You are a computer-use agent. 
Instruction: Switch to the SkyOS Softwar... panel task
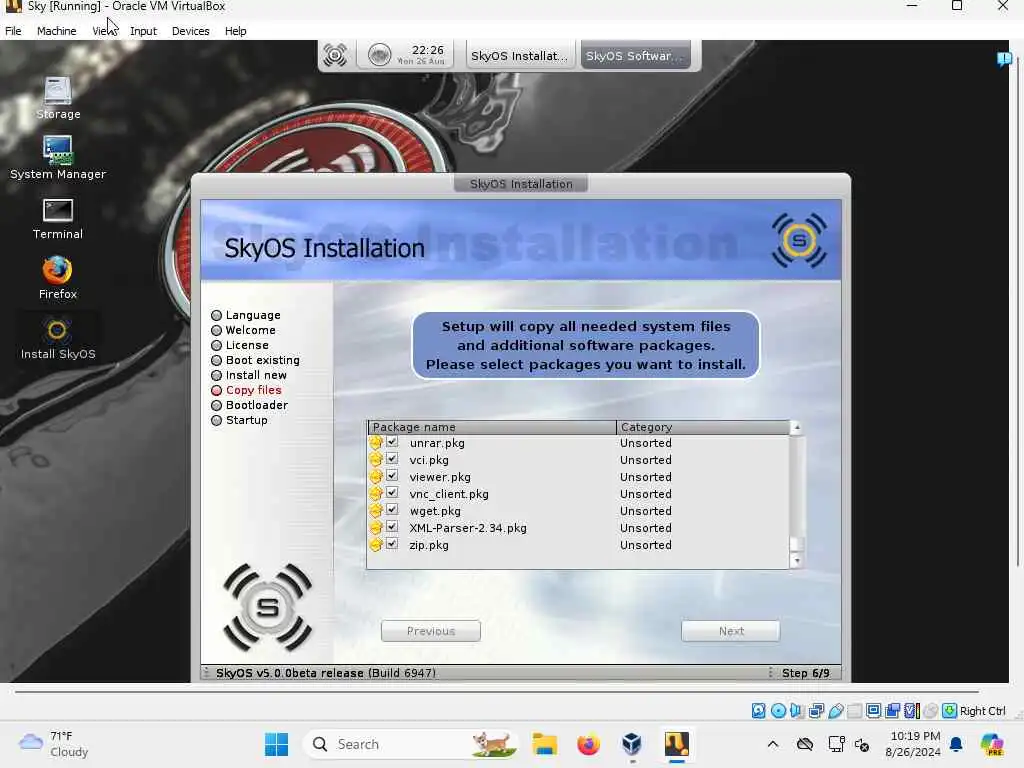pyautogui.click(x=635, y=56)
